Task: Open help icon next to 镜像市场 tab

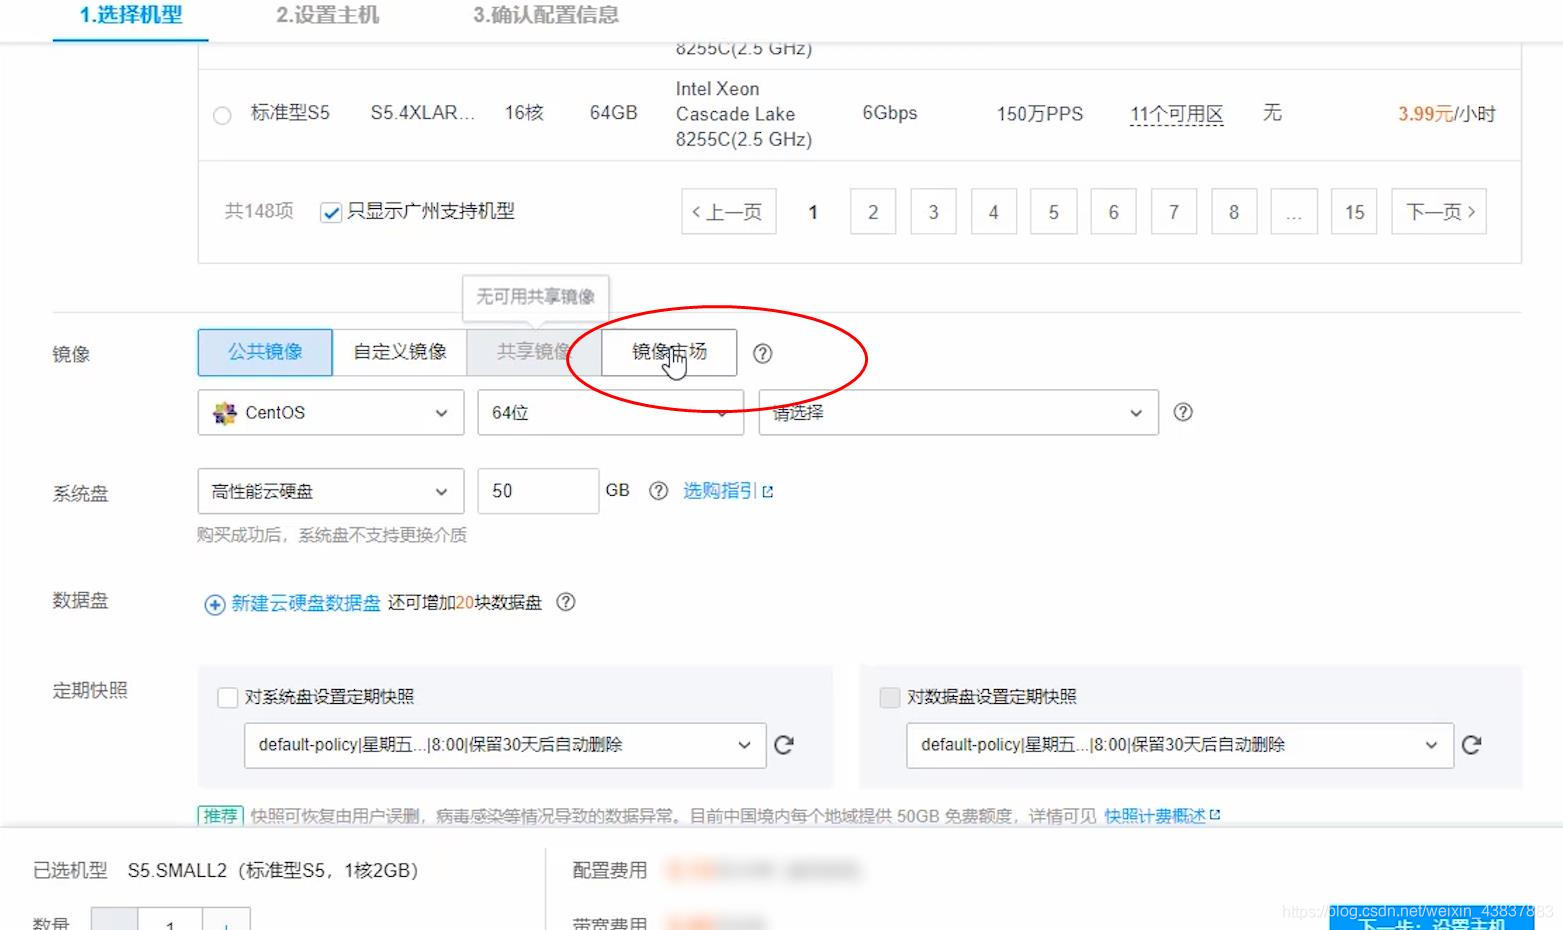Action: click(x=762, y=353)
